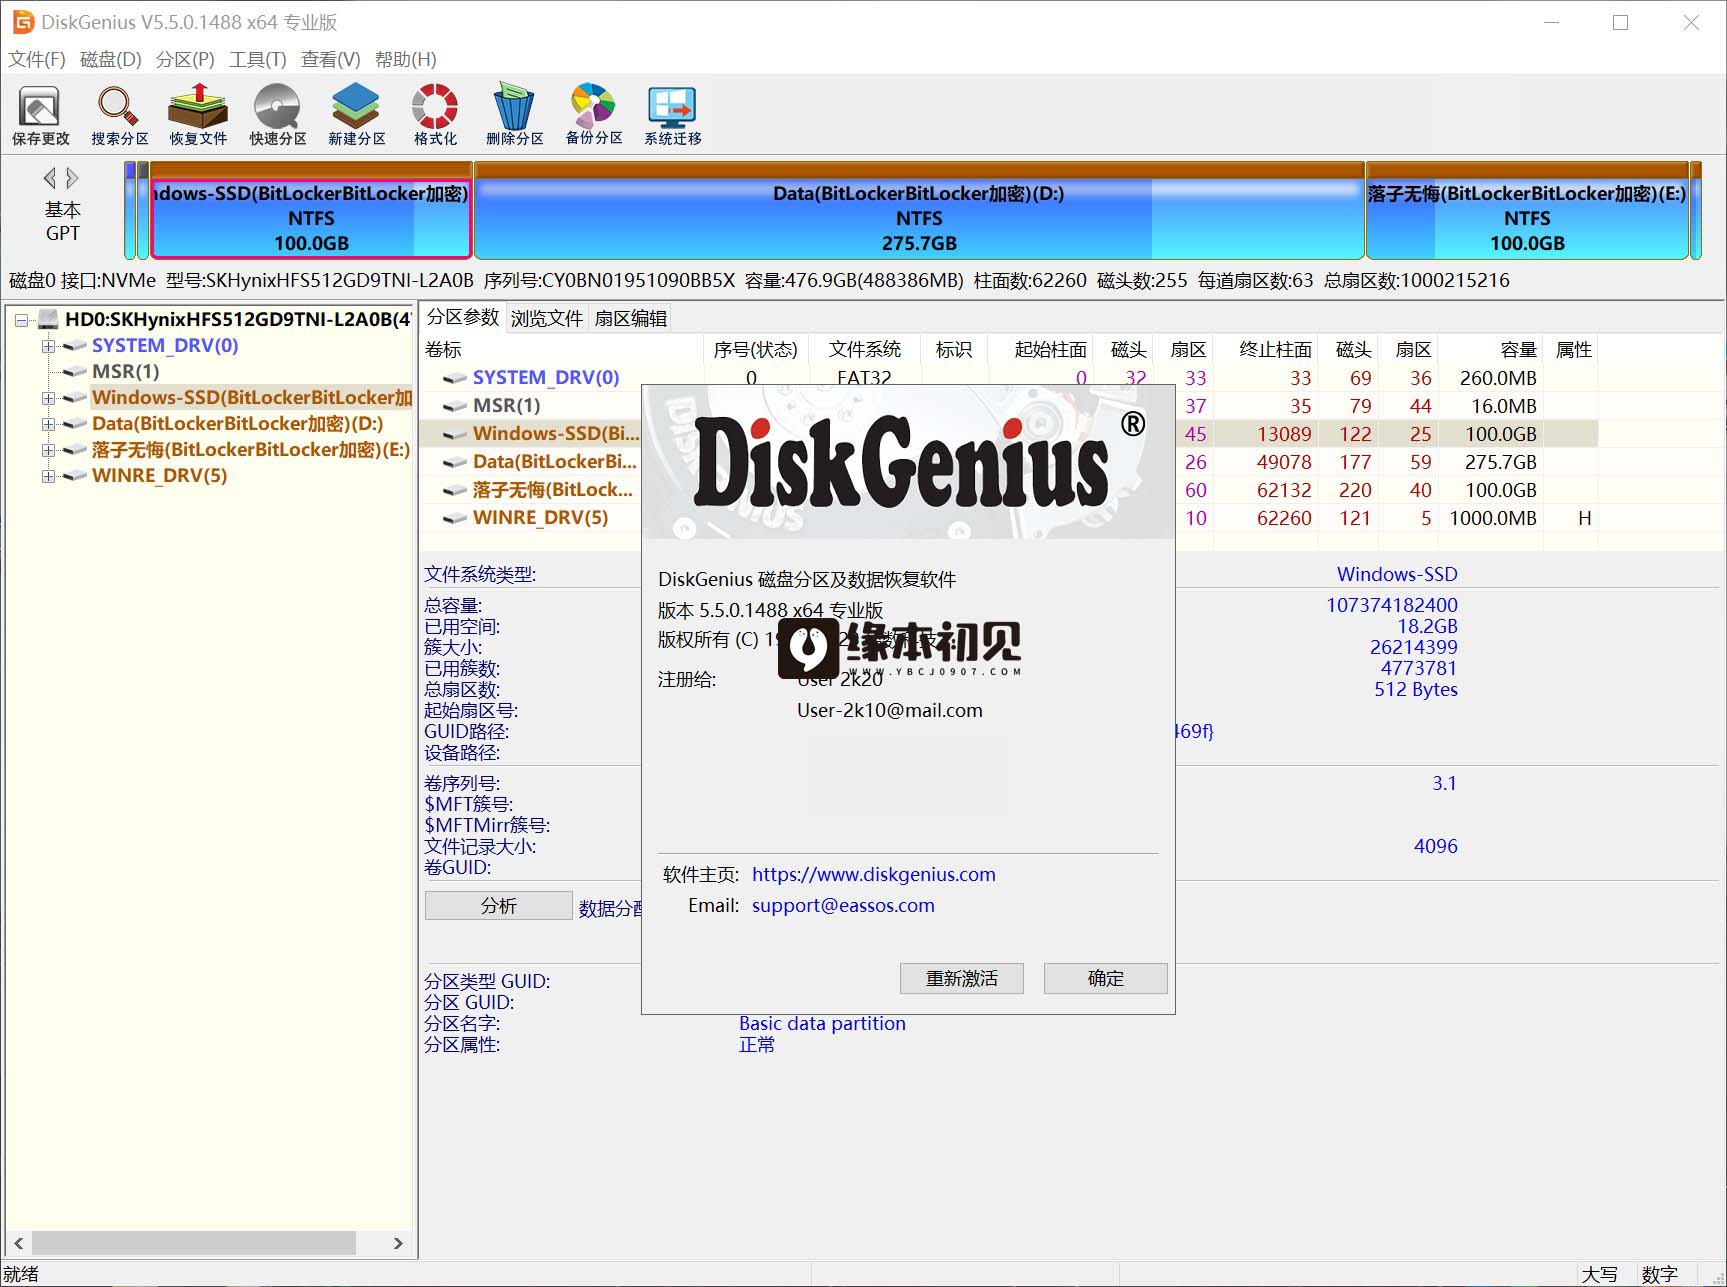The image size is (1727, 1287).
Task: Click the 卷标 column header
Action: coord(562,350)
